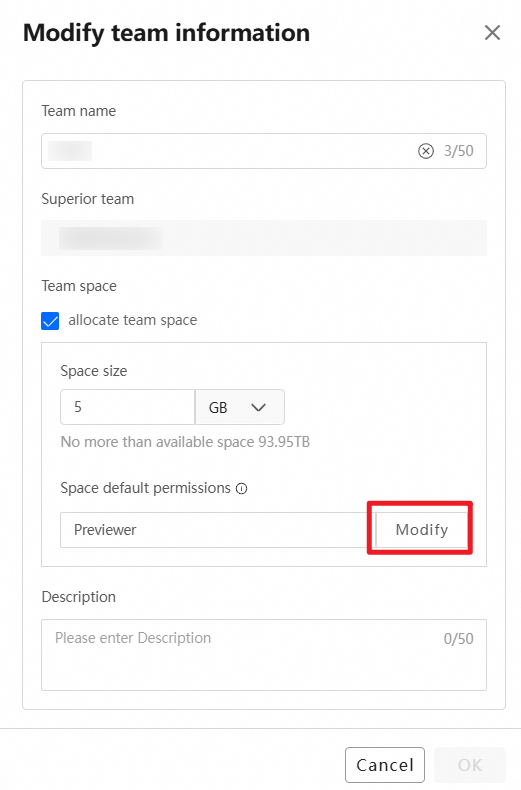The image size is (521, 790).
Task: Close the Modify team information dialog
Action: tap(492, 33)
